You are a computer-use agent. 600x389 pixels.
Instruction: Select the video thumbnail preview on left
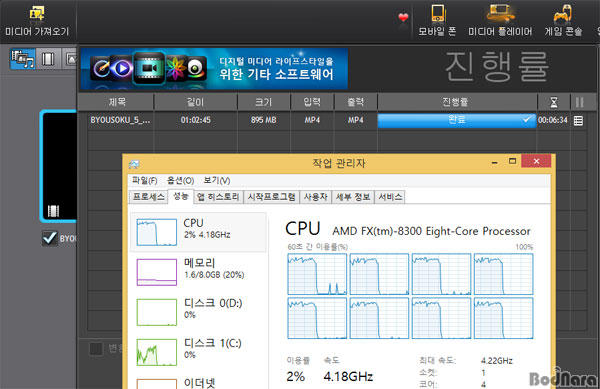pos(59,166)
